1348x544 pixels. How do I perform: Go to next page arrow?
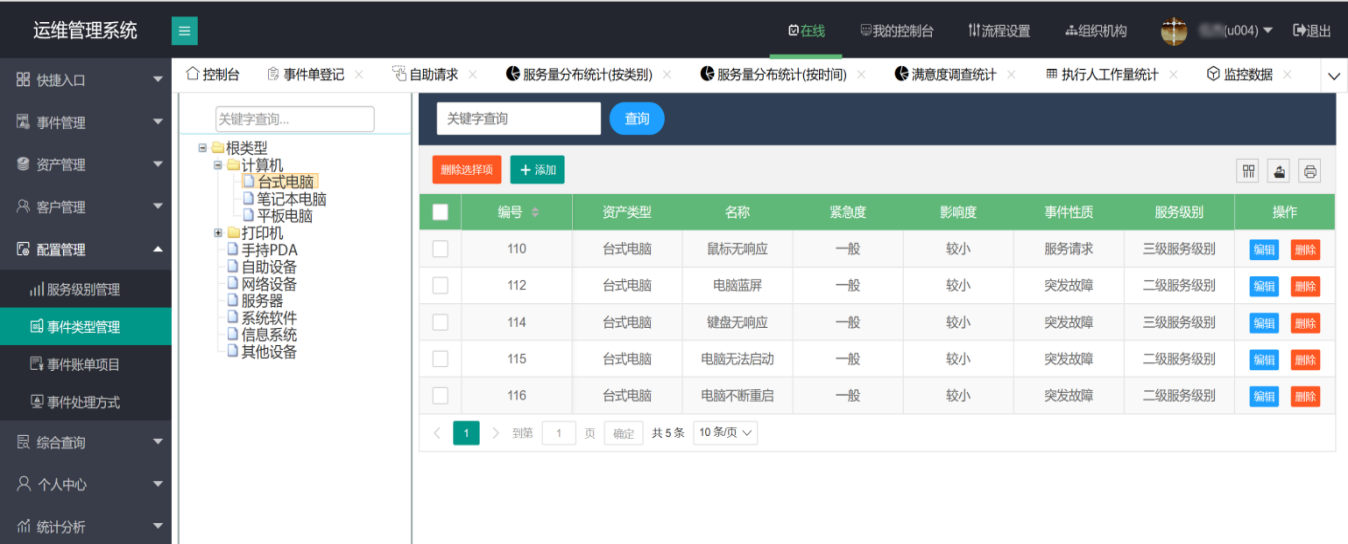[496, 433]
